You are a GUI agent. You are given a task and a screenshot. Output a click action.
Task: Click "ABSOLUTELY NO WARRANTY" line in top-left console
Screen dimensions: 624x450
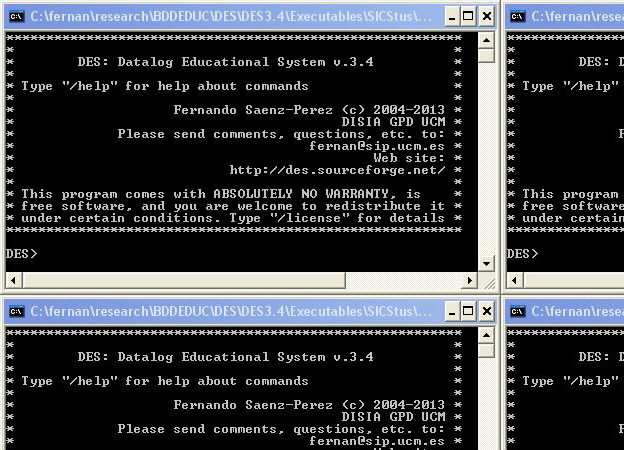tap(221, 194)
